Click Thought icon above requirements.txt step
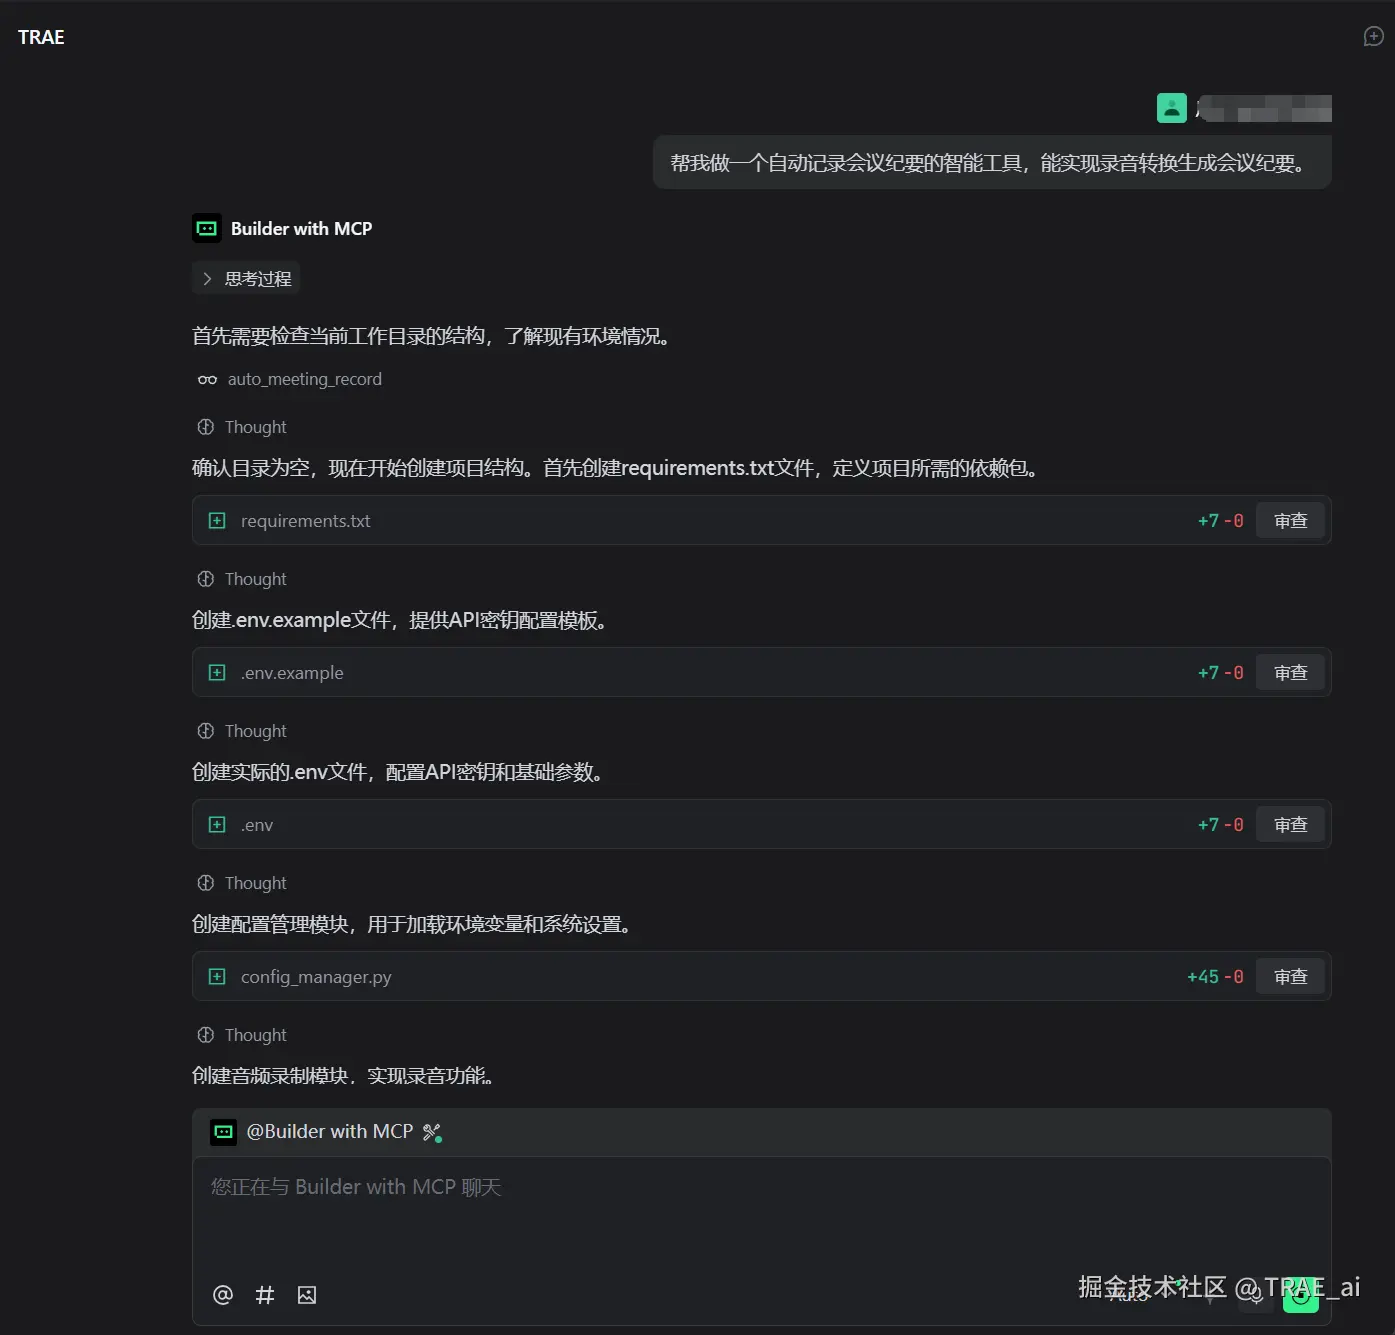Screen dimensions: 1395x1335 206,427
